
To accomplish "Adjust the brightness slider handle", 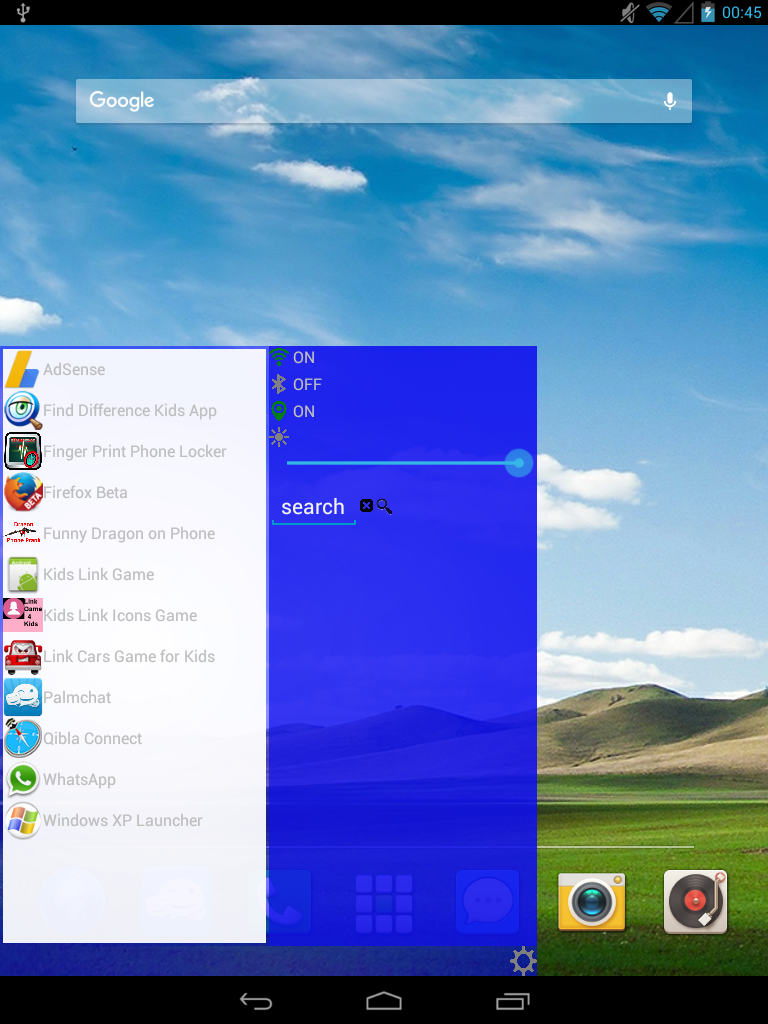I will [x=519, y=463].
